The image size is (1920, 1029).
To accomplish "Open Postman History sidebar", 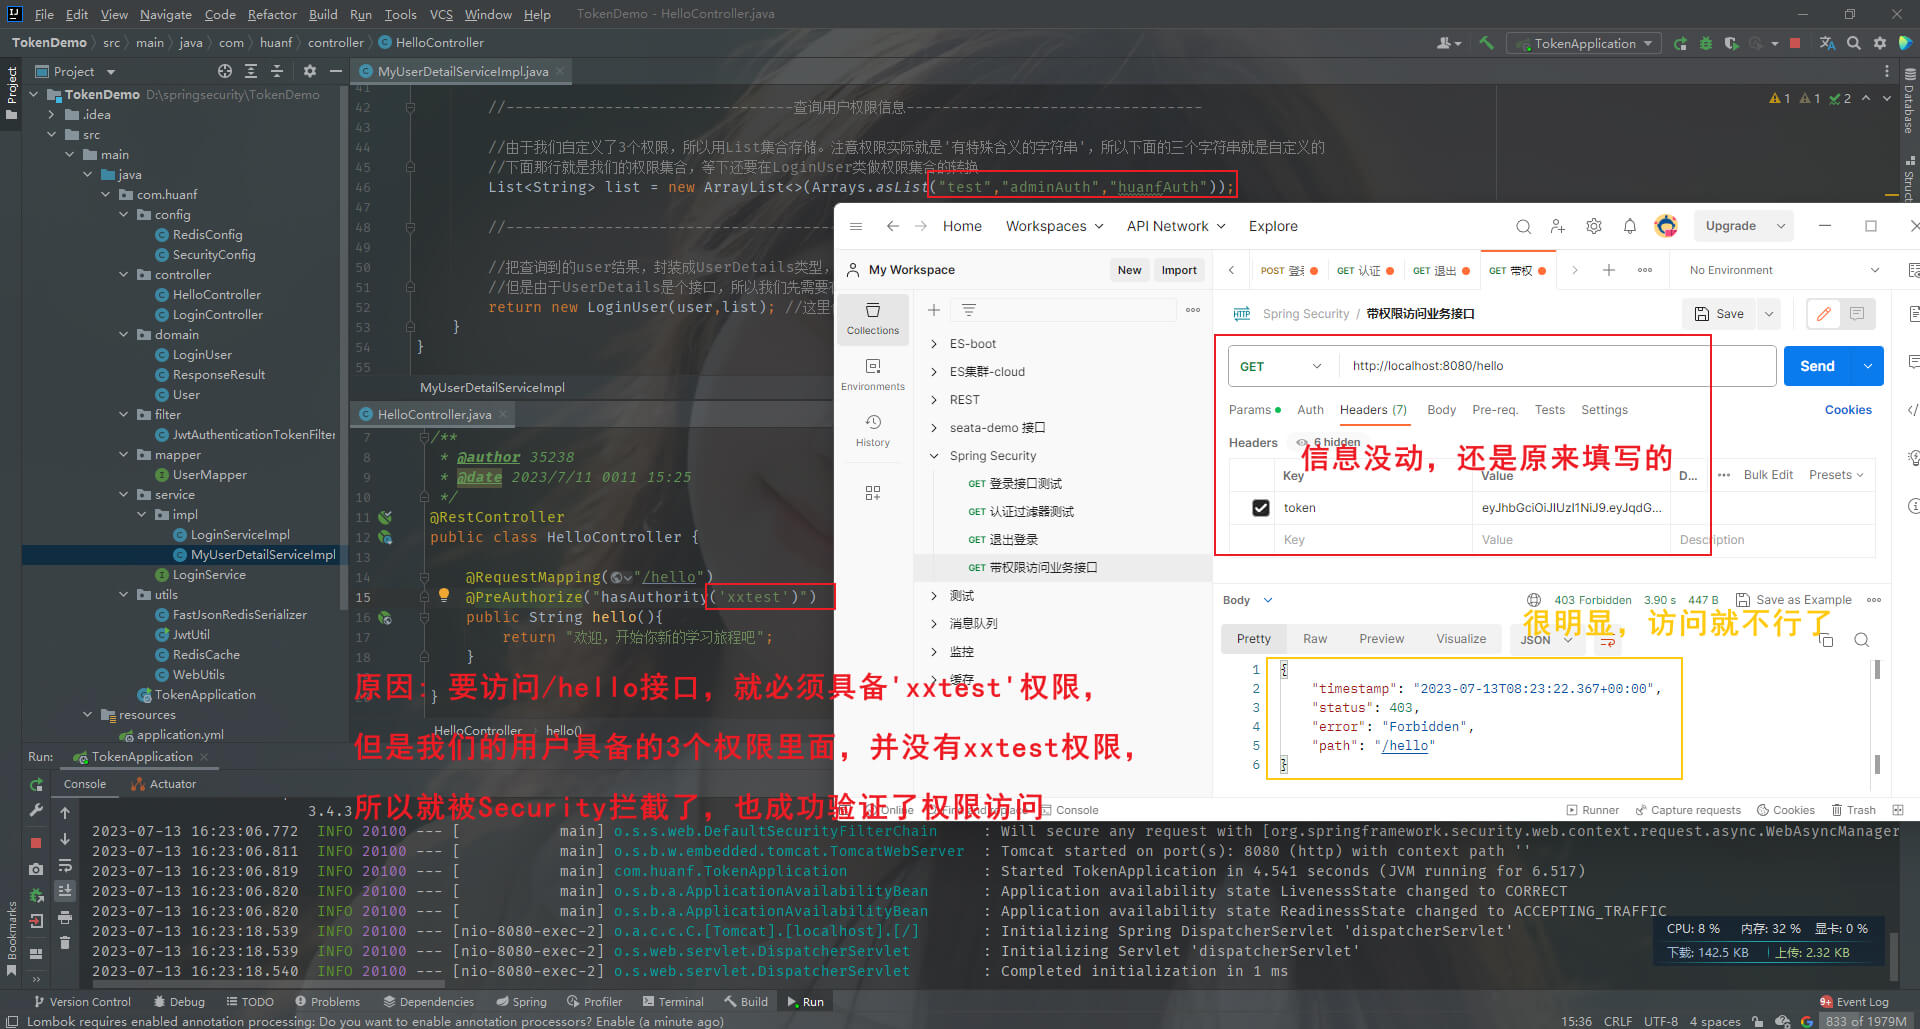I will pyautogui.click(x=873, y=430).
